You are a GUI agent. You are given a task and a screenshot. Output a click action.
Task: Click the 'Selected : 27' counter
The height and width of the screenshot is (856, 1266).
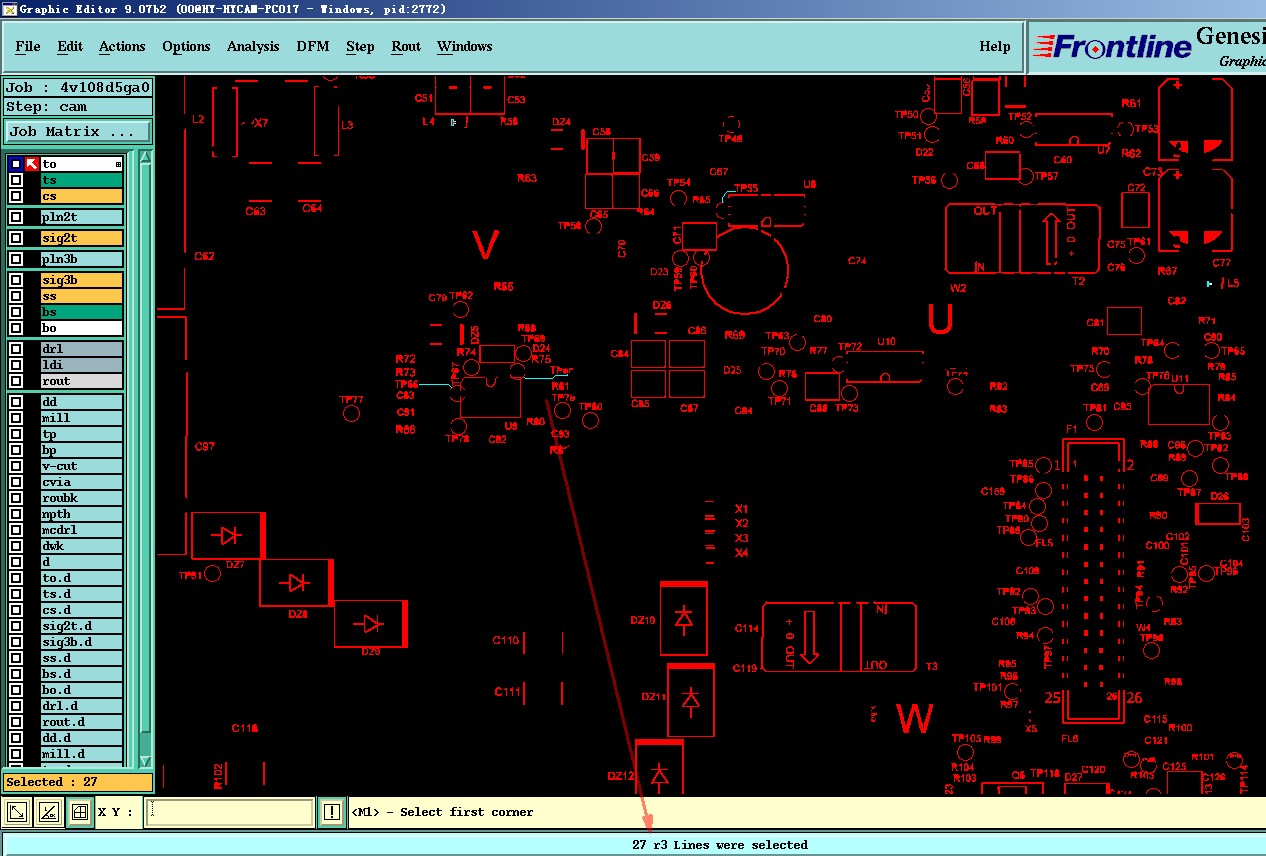(78, 782)
